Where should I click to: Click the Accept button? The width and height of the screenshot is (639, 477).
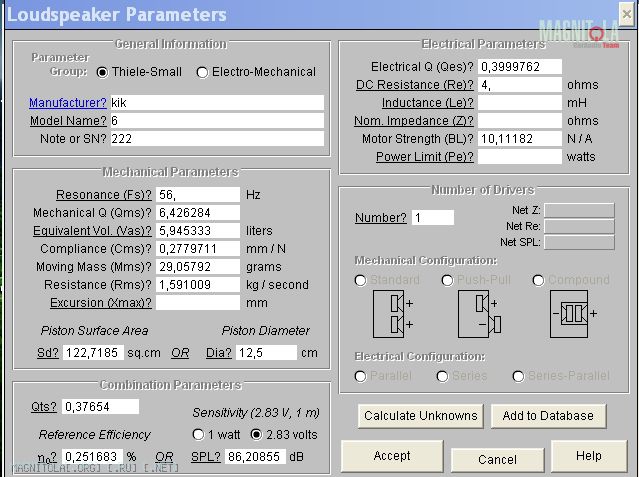coord(392,456)
